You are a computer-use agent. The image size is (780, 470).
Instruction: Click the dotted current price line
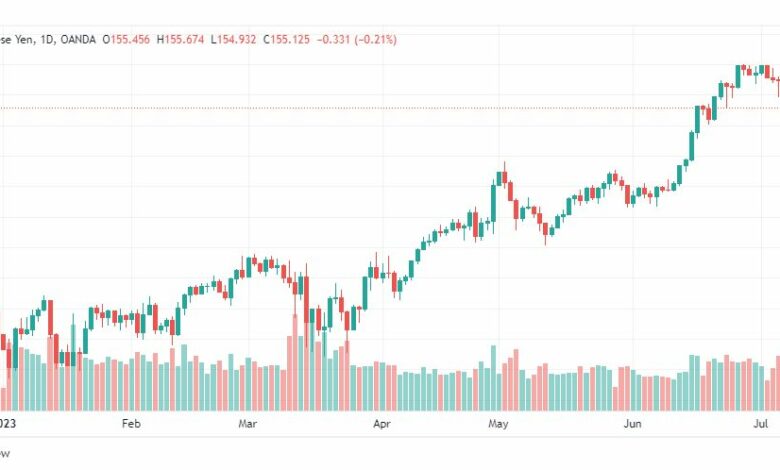[x=390, y=108]
